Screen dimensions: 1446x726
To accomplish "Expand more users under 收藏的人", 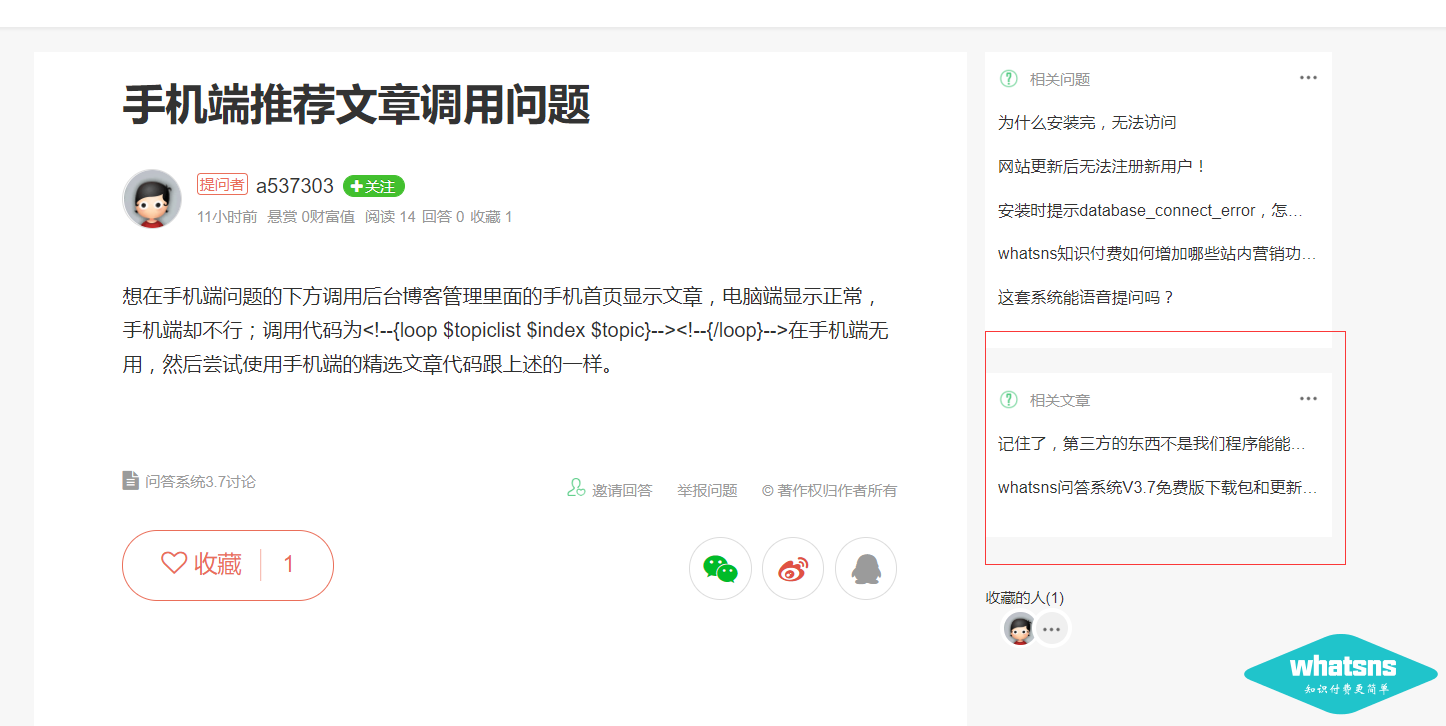I will click(x=1051, y=629).
